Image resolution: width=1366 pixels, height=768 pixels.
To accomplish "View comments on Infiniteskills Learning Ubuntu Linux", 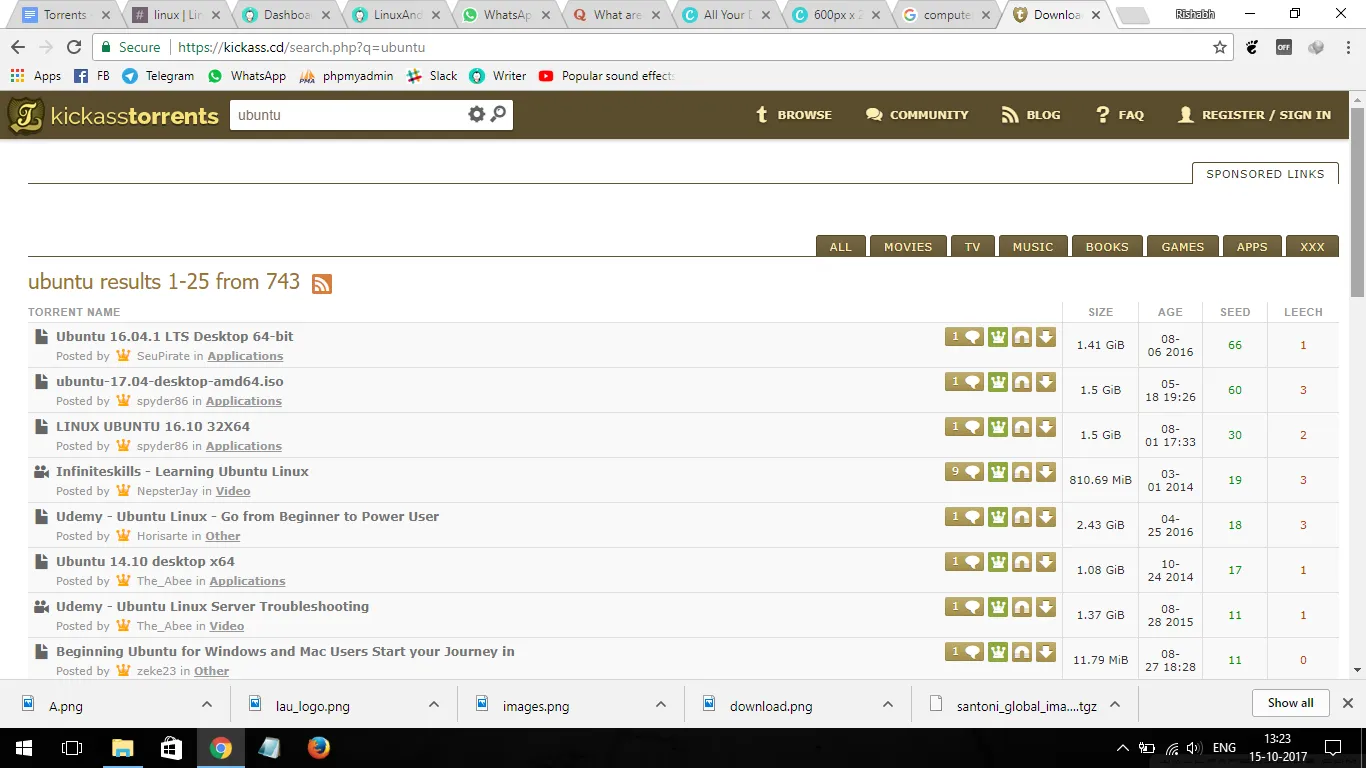I will click(x=963, y=471).
